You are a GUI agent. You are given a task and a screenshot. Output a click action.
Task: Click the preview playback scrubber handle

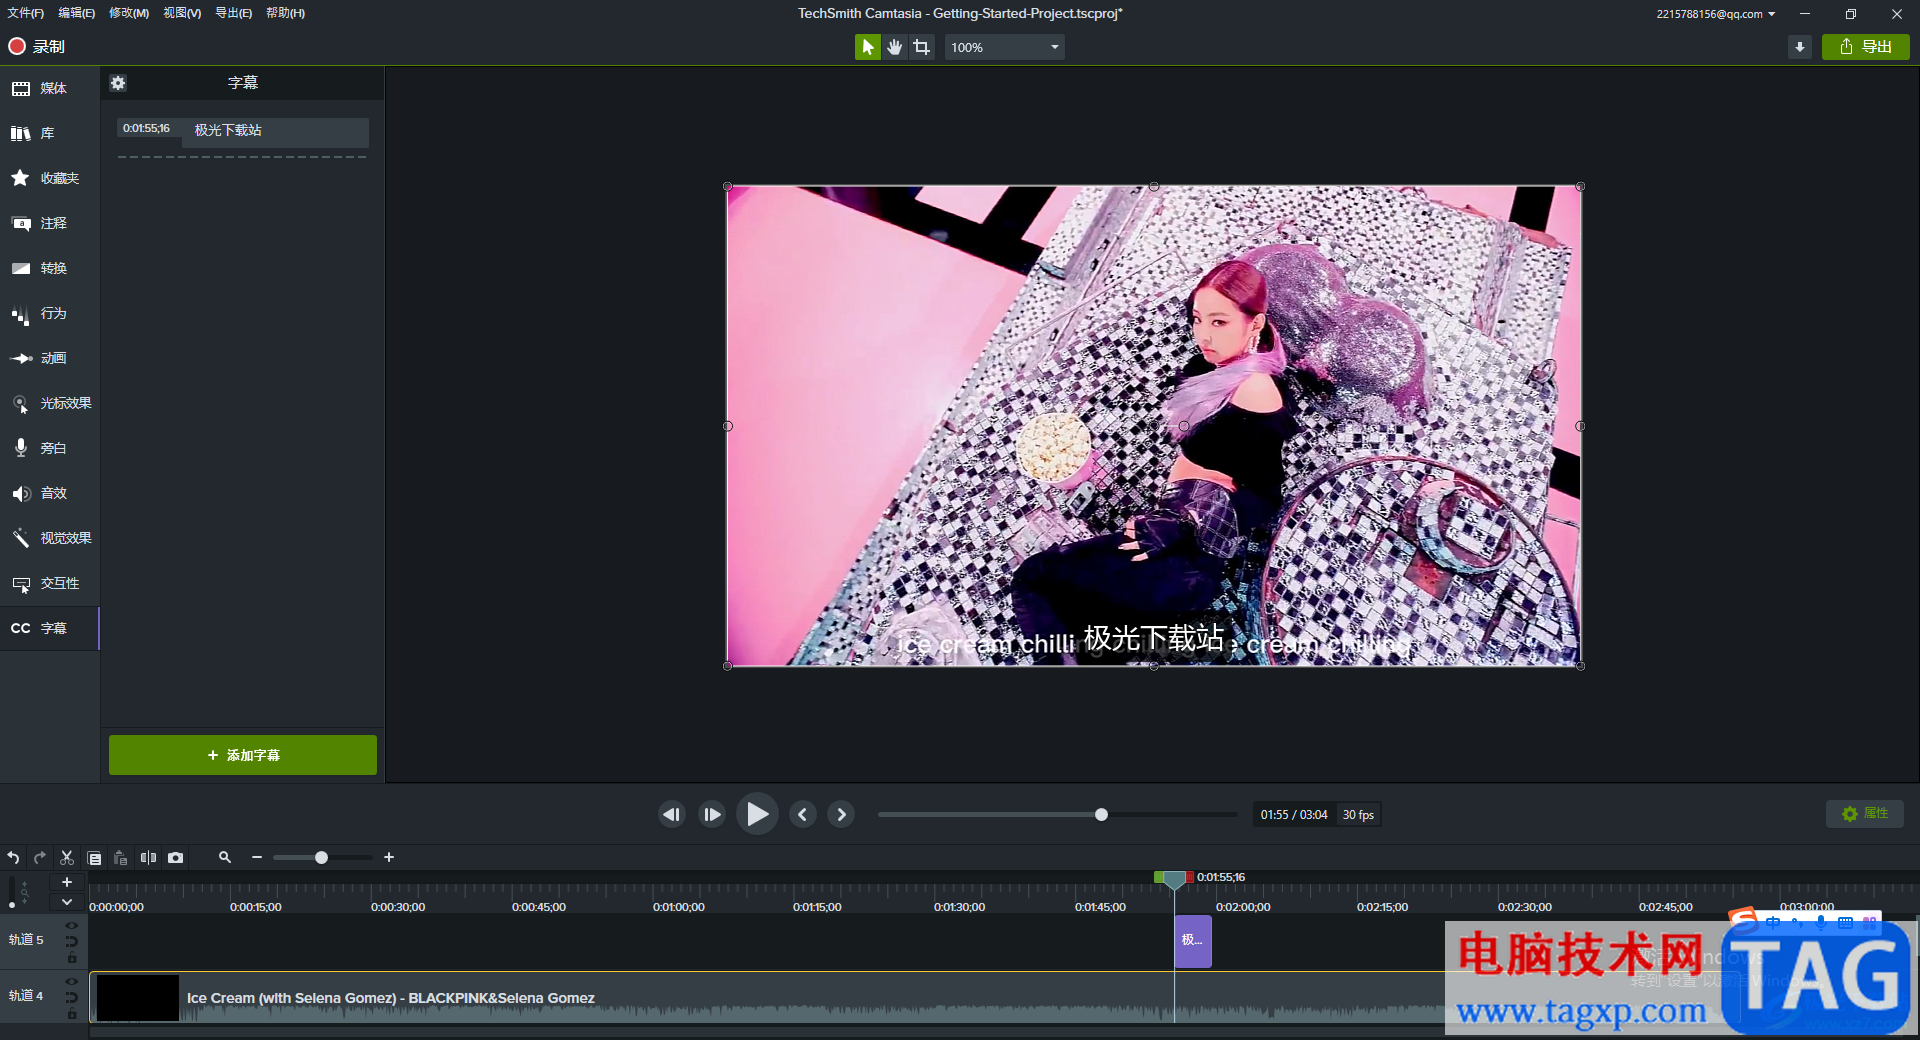(1101, 815)
